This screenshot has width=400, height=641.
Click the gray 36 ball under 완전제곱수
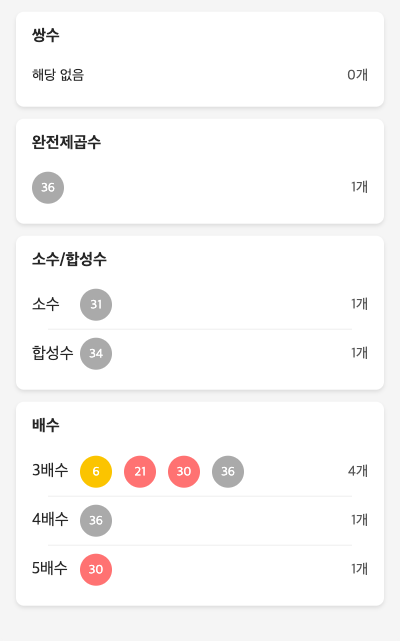point(48,188)
